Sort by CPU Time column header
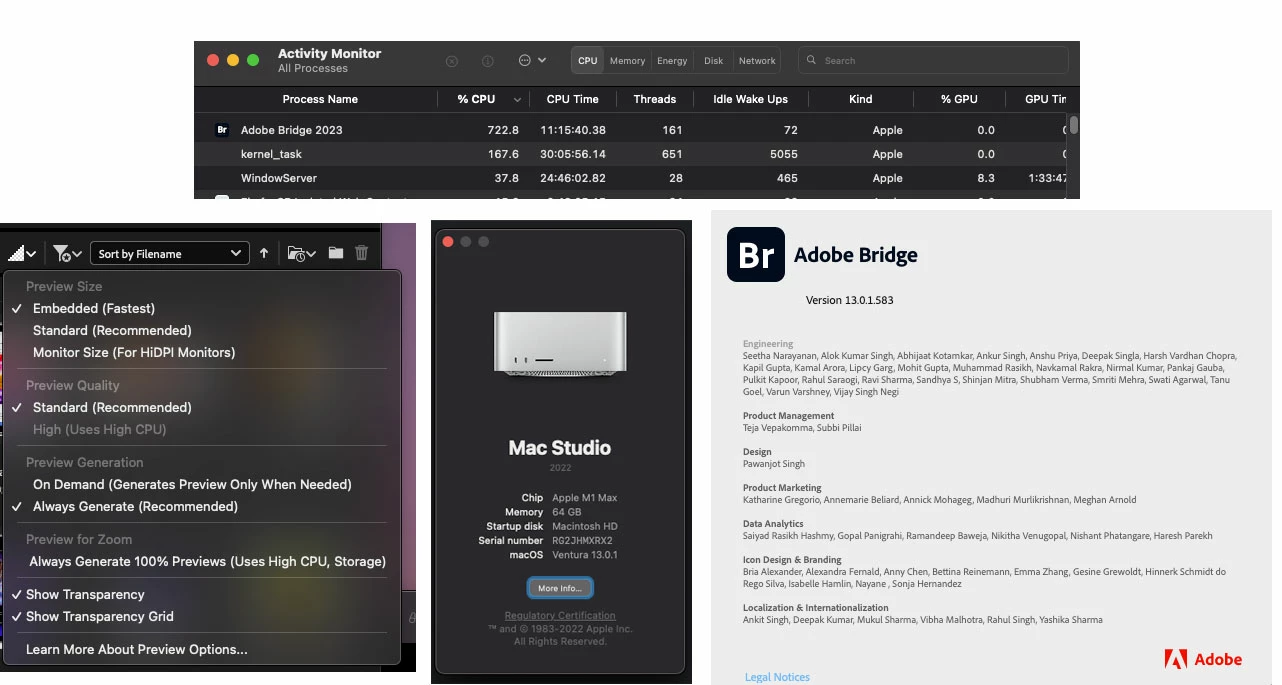 573,100
